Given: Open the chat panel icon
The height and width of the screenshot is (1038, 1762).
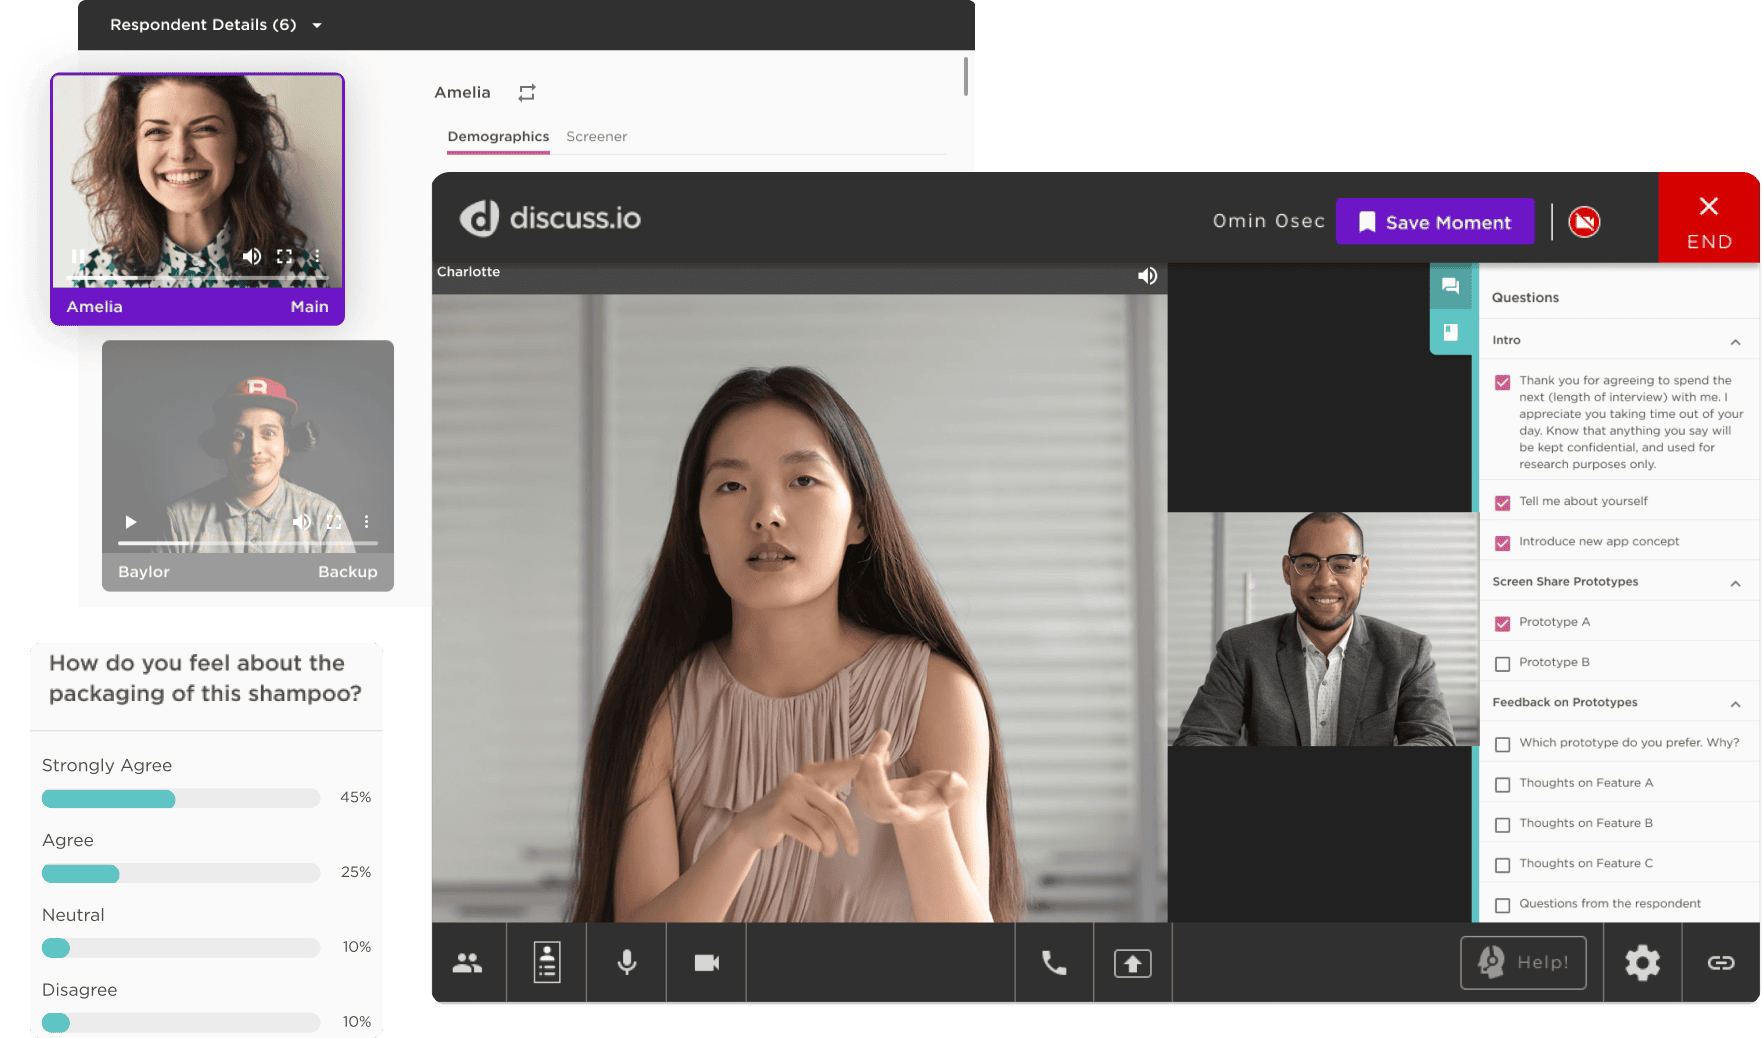Looking at the screenshot, I should point(1451,286).
